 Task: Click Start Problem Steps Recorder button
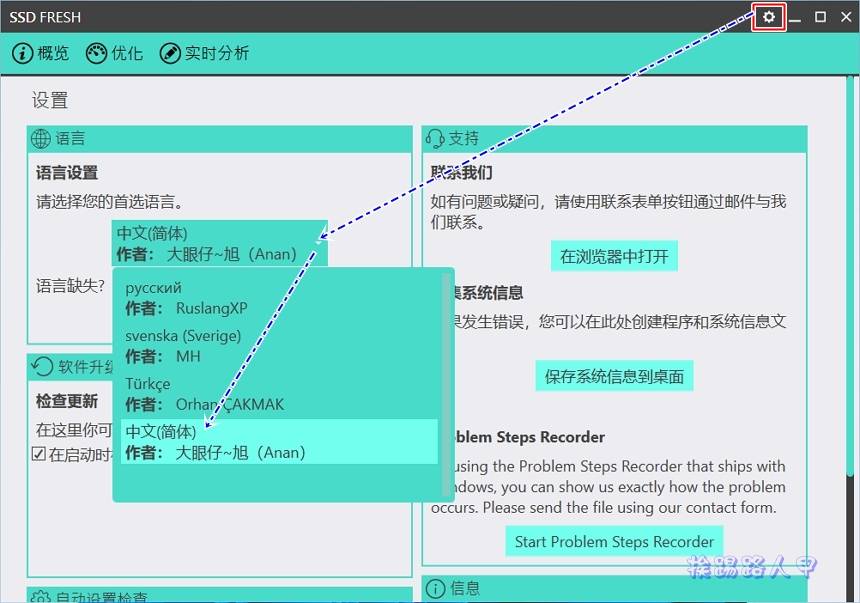point(614,542)
